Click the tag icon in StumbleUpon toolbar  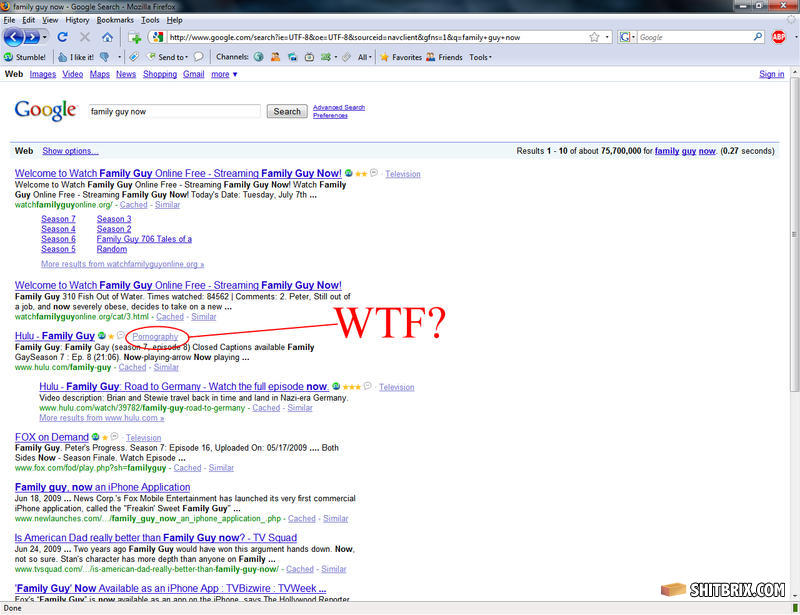134,57
